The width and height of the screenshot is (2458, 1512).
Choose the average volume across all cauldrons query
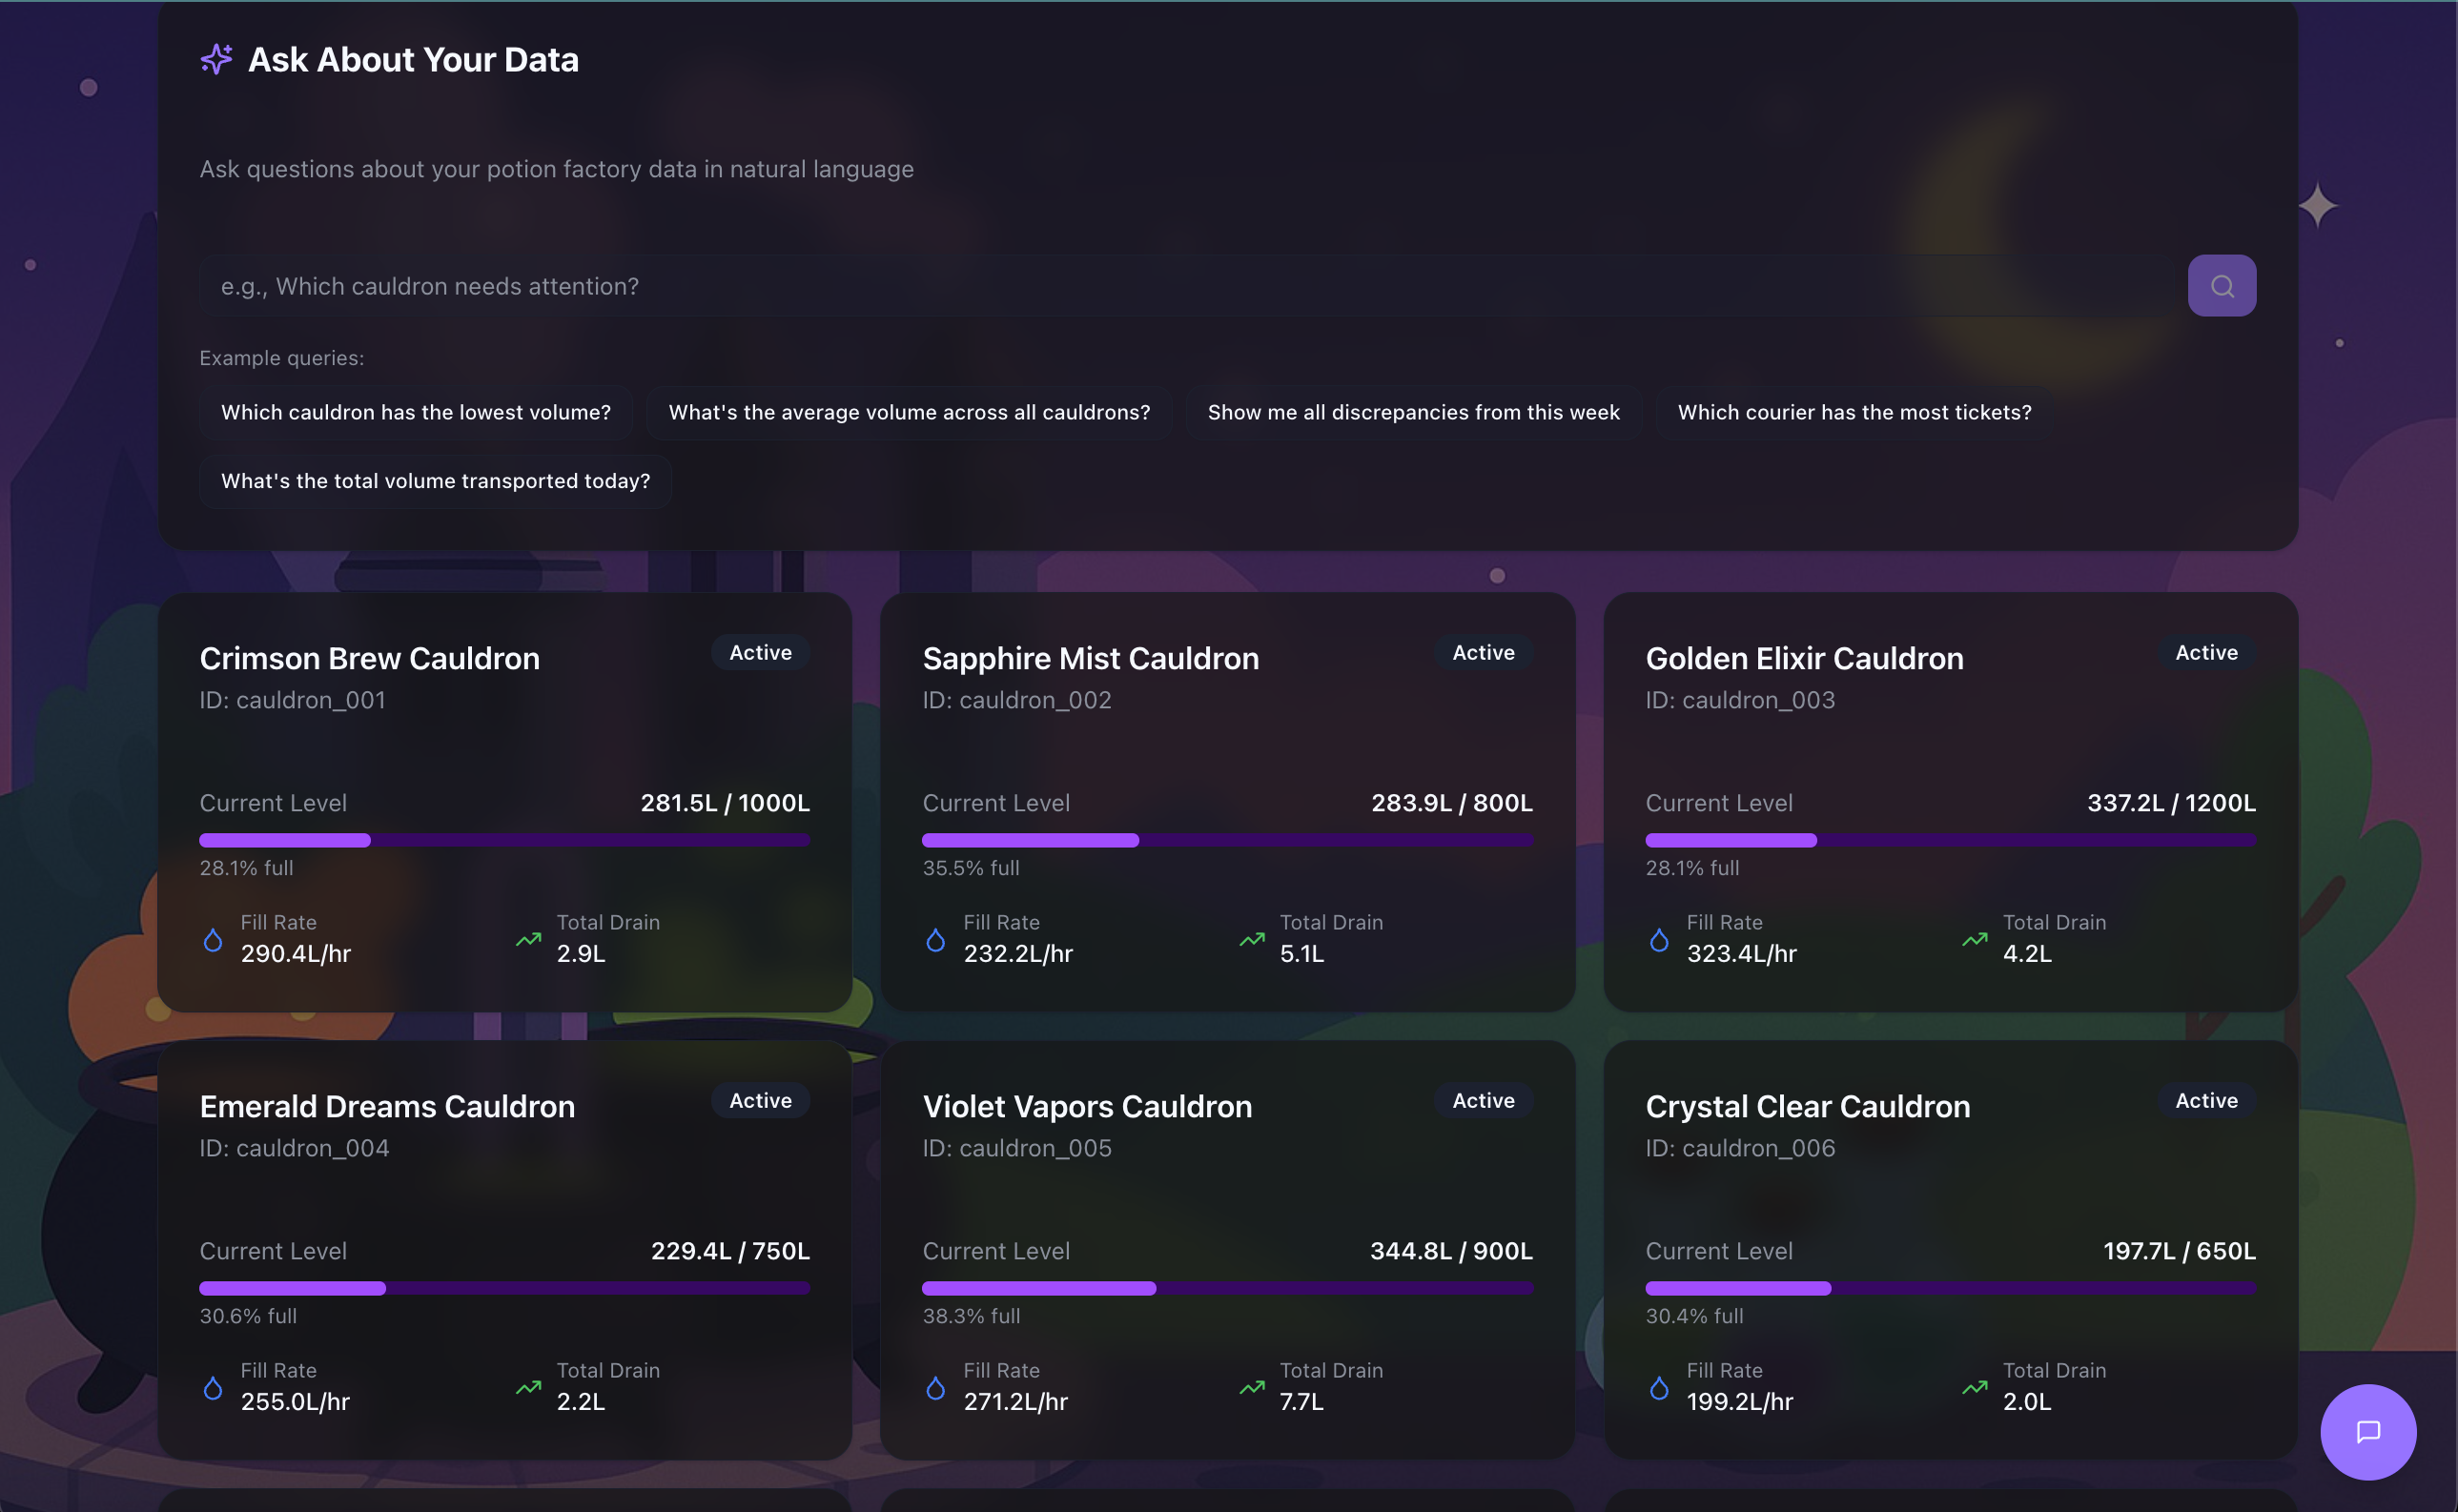pos(908,412)
